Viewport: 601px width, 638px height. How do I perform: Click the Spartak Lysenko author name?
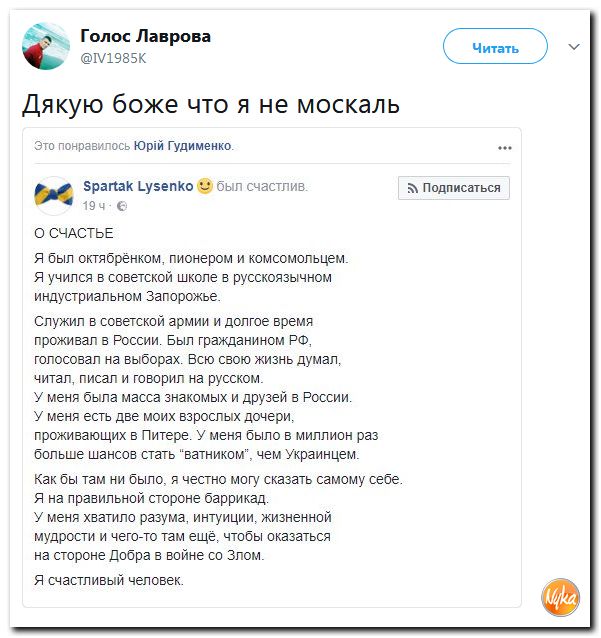click(x=138, y=186)
